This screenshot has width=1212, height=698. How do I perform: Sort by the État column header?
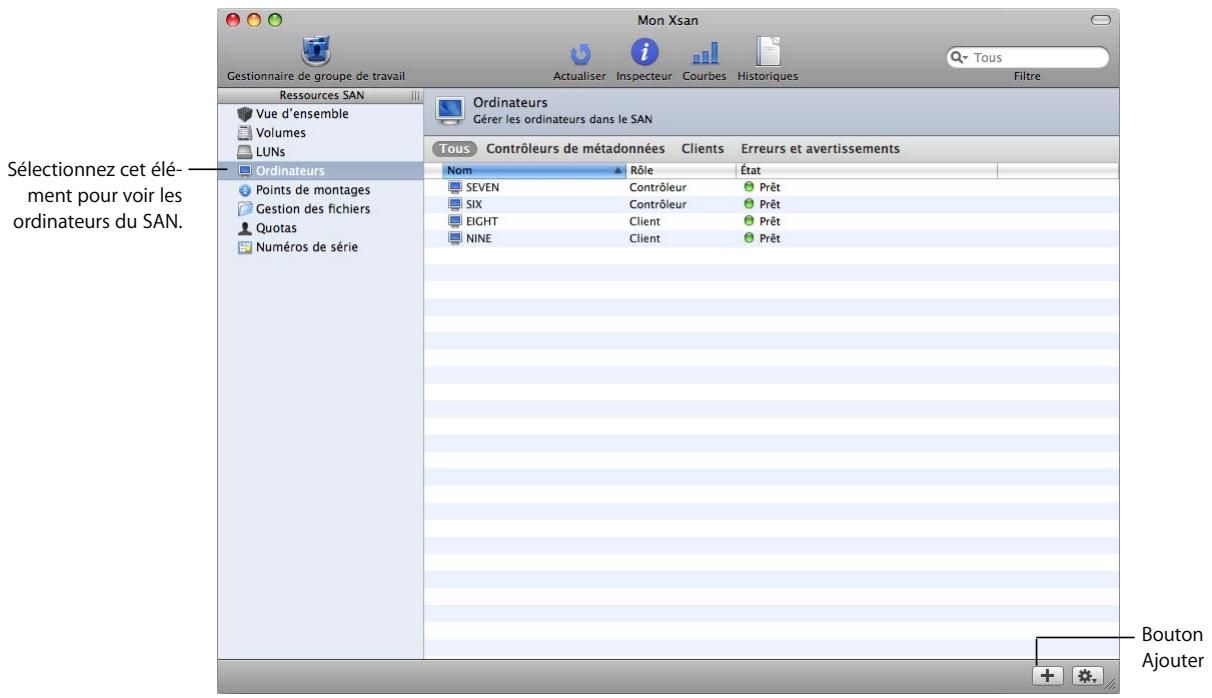[866, 171]
